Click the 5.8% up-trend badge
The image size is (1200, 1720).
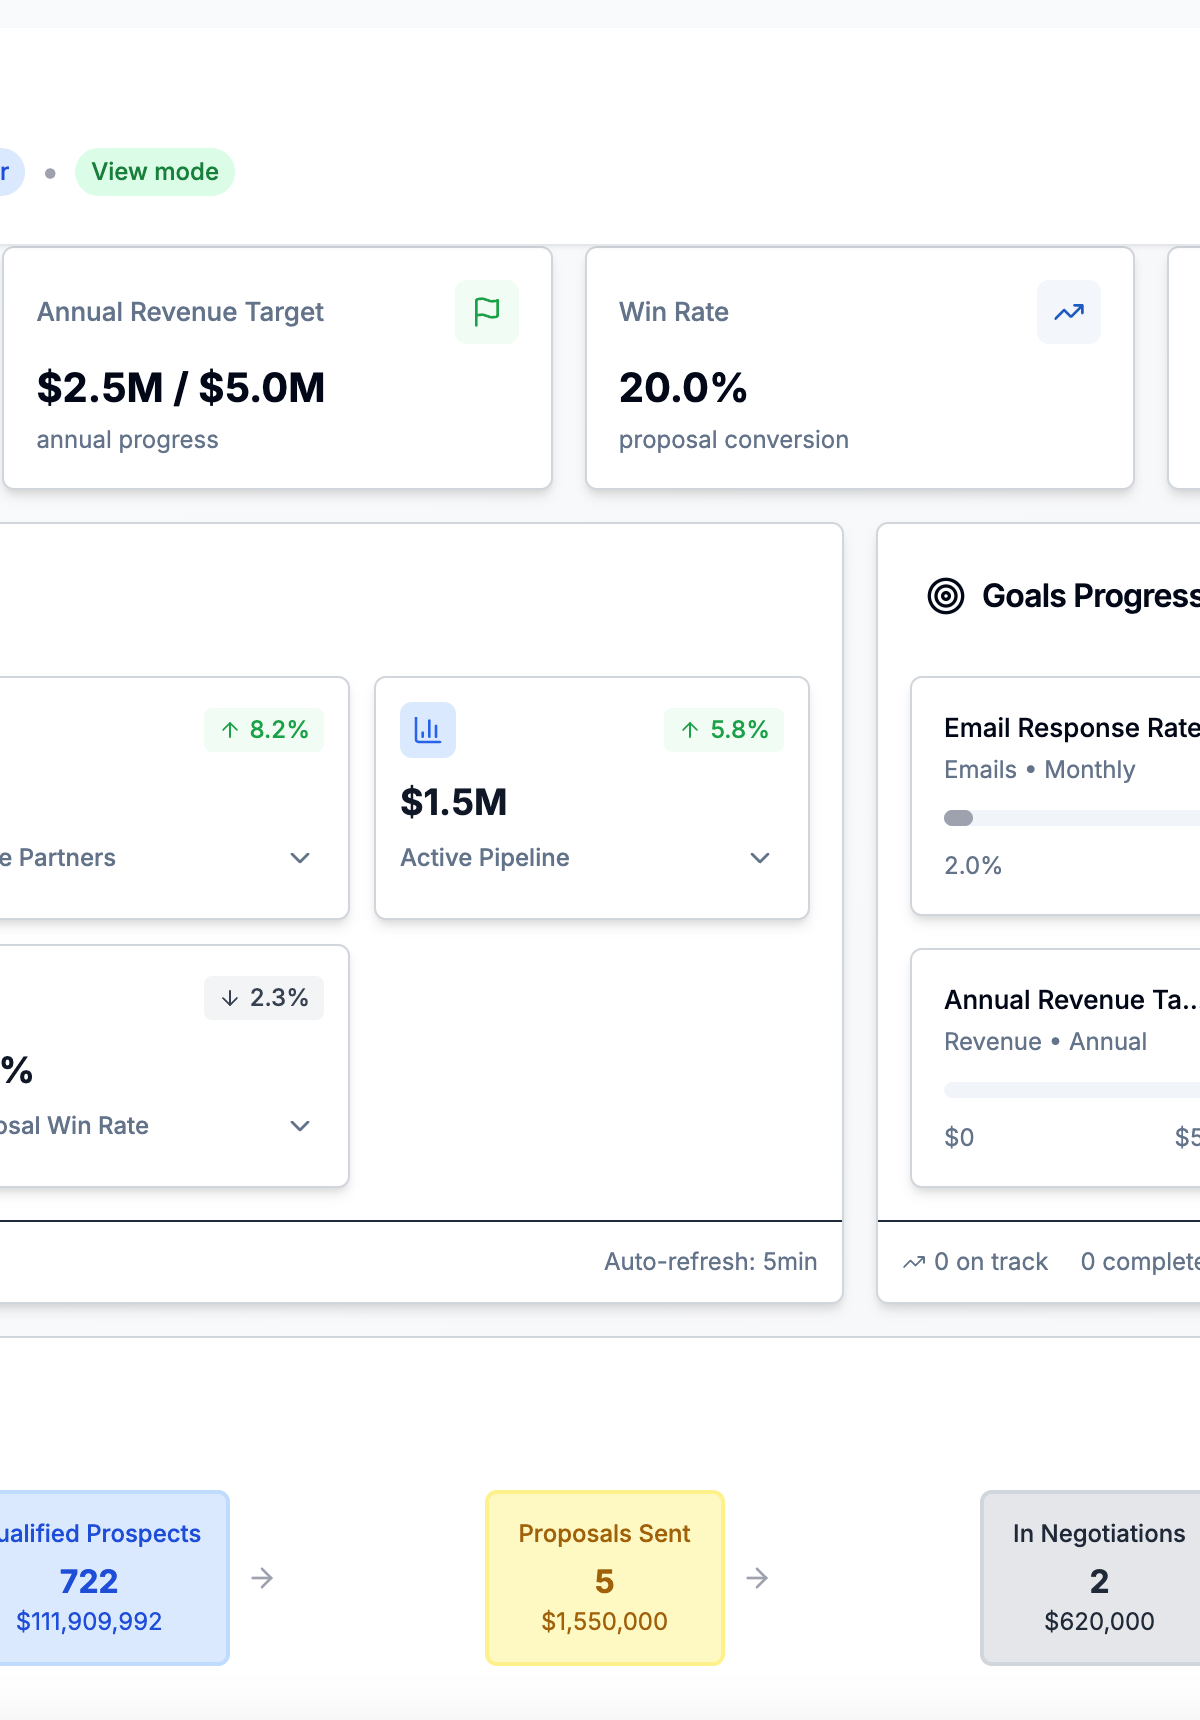(724, 730)
